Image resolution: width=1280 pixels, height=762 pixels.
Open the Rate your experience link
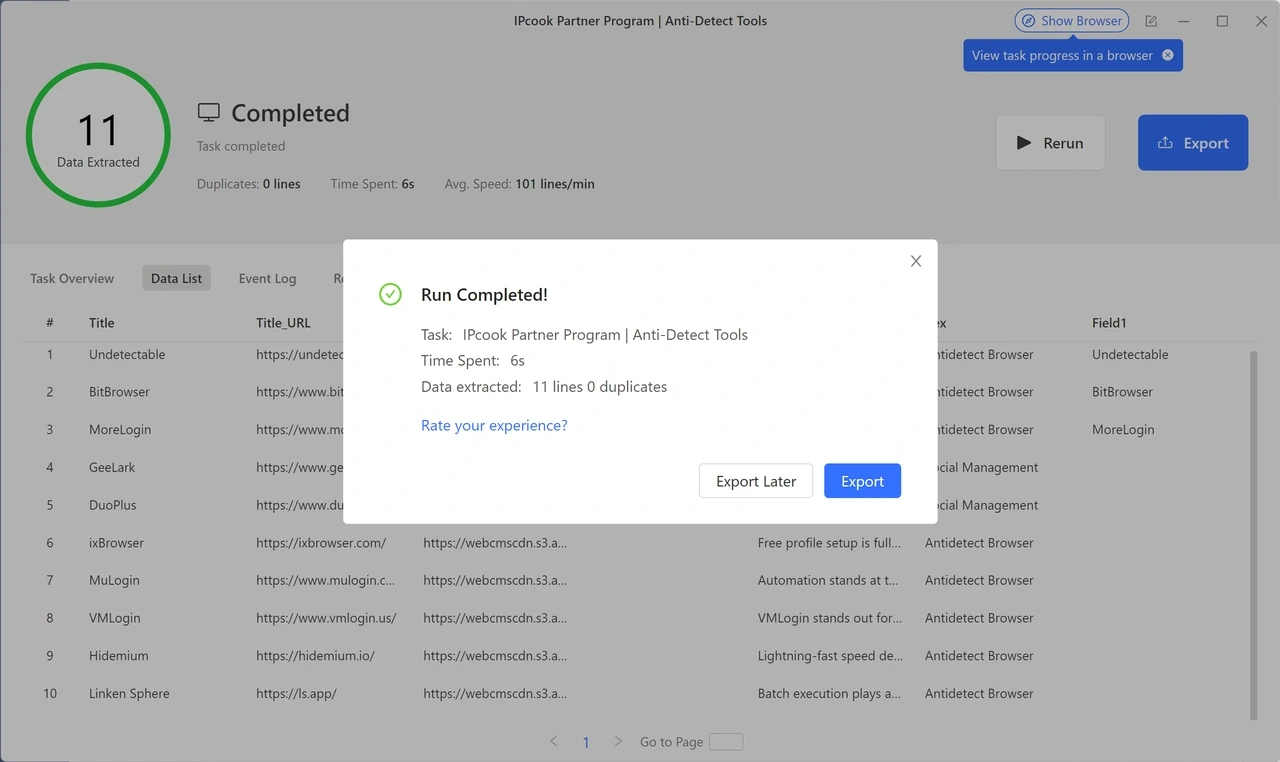coord(494,425)
